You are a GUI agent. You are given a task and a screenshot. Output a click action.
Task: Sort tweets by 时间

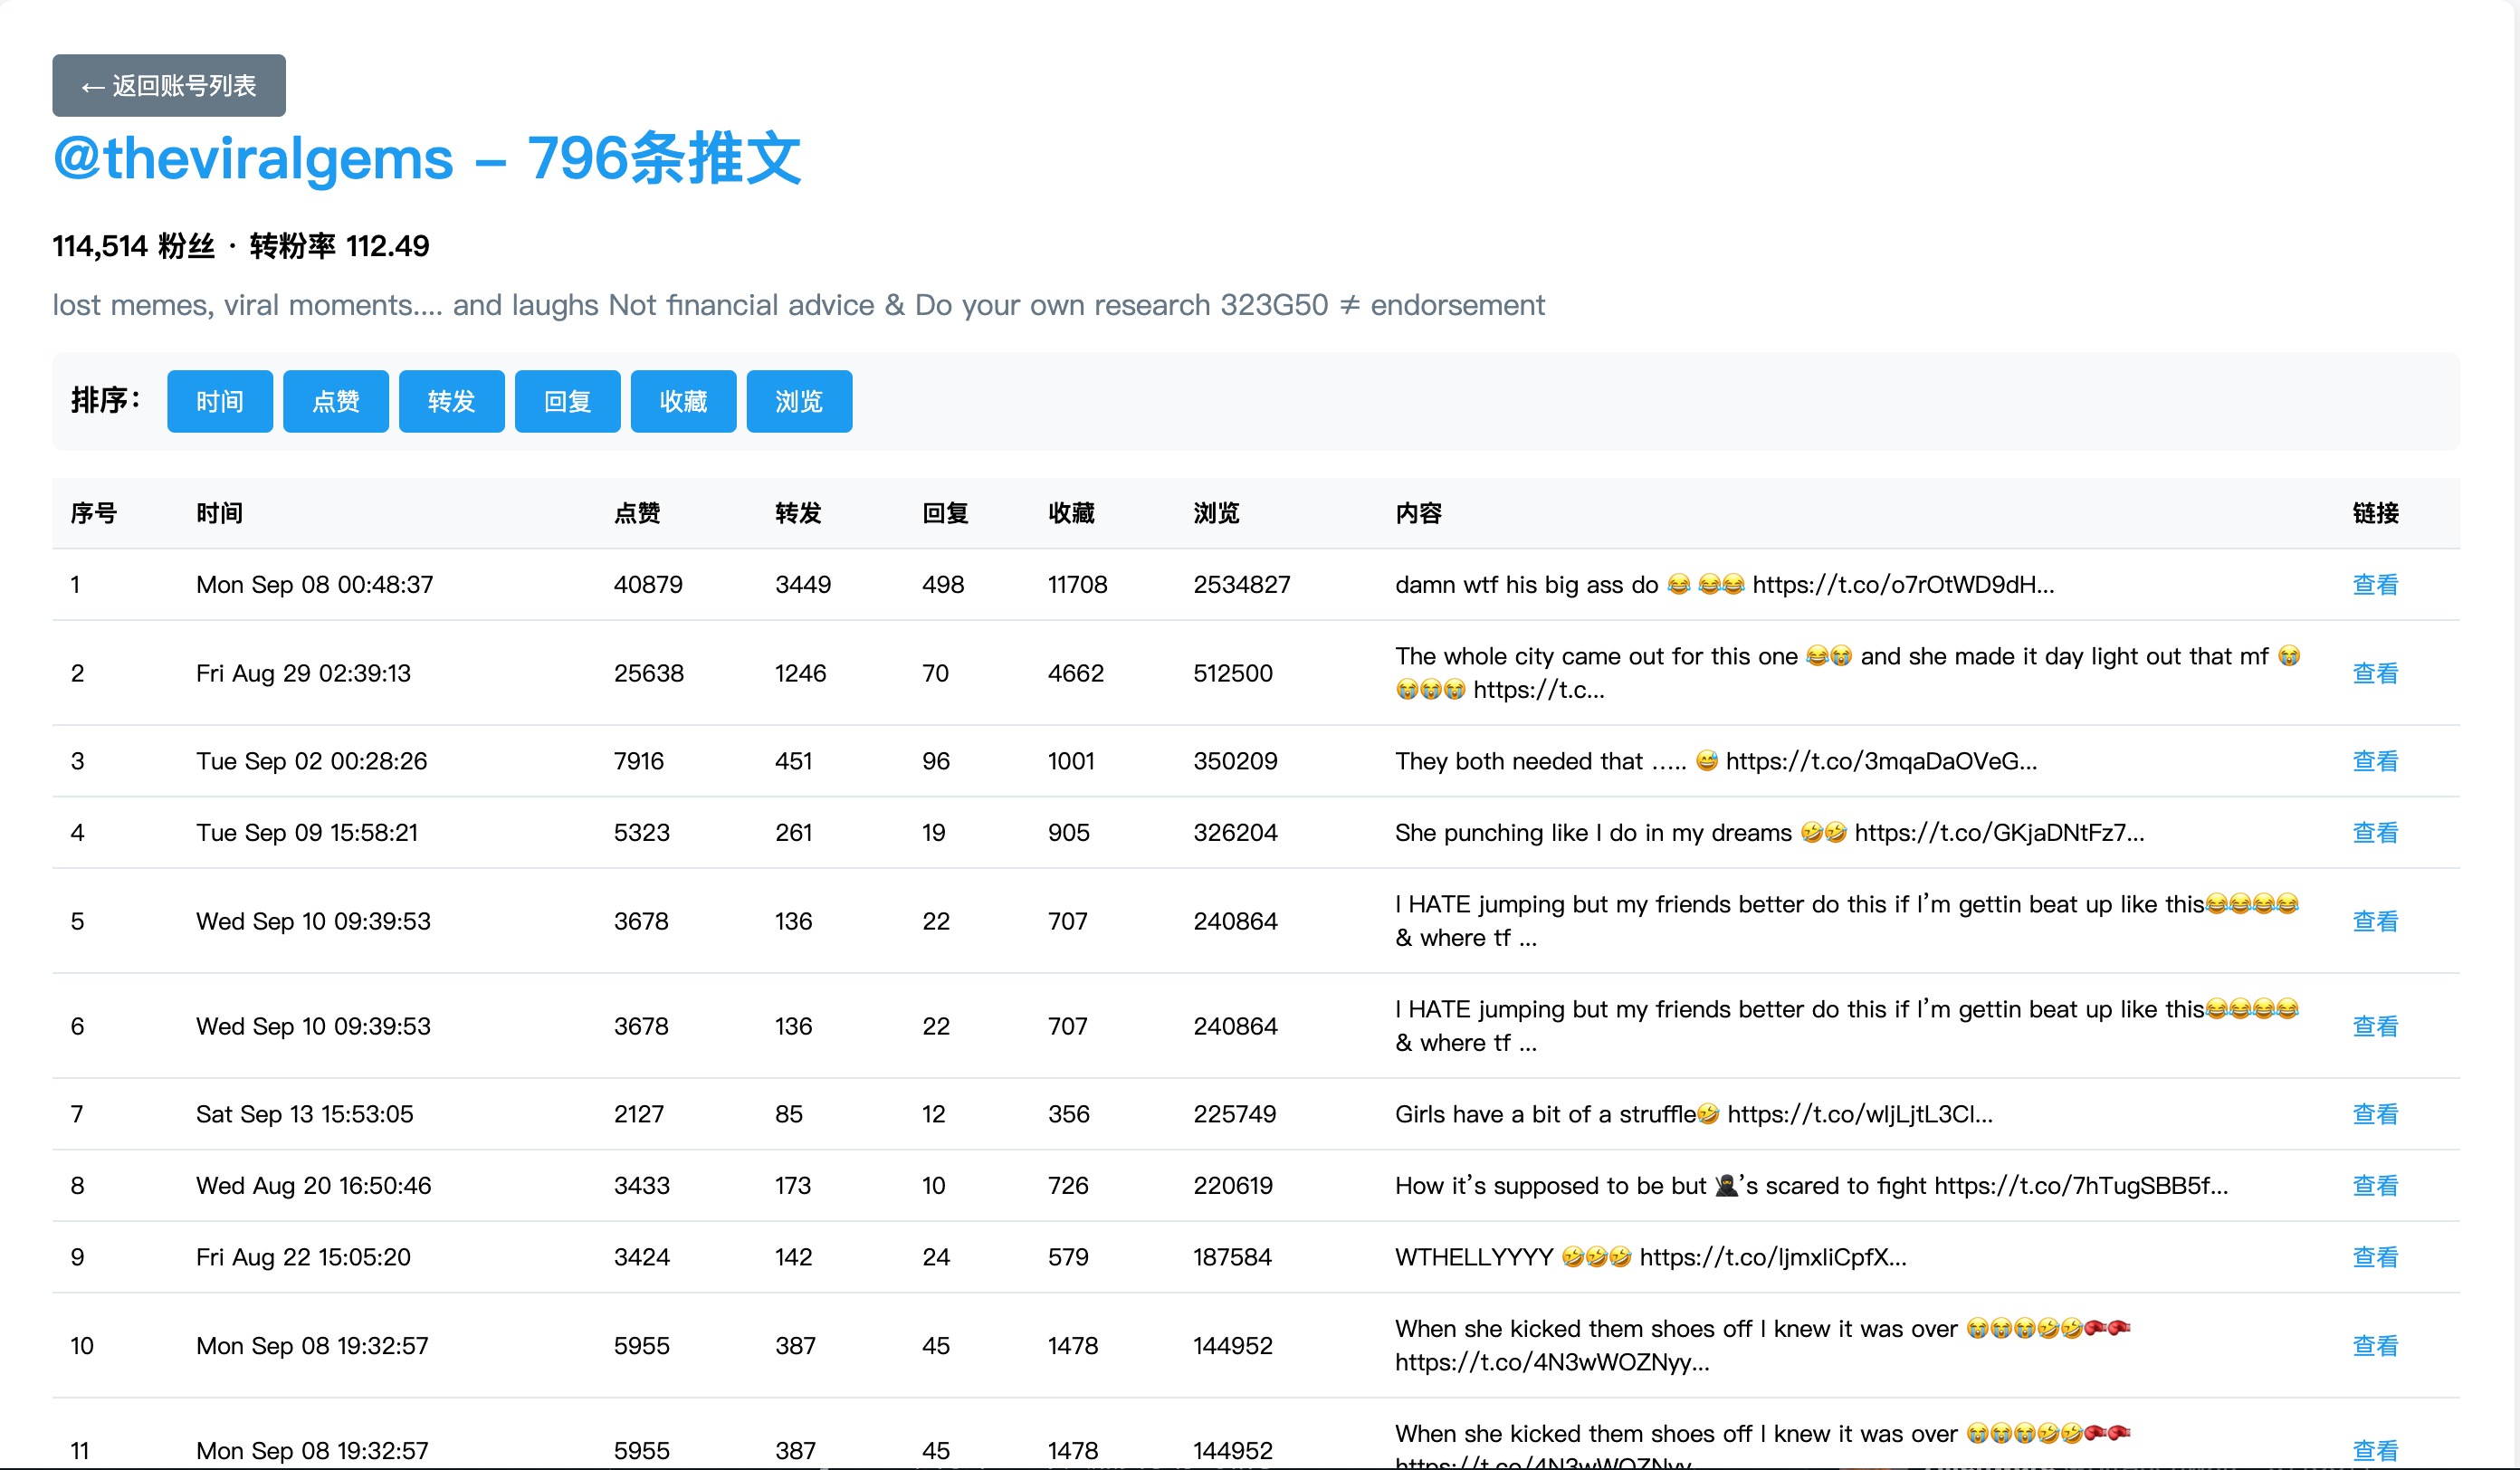pyautogui.click(x=219, y=401)
